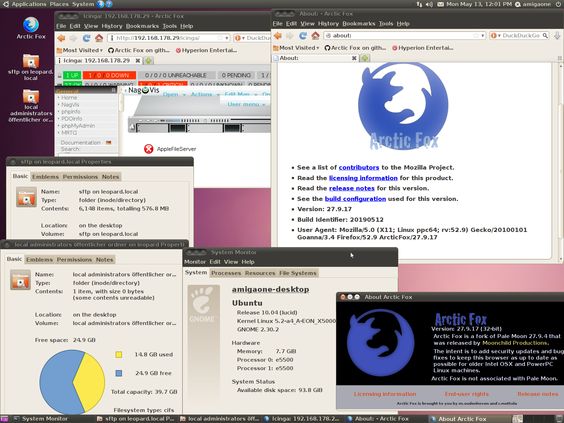Click the mail envelope icon in the top panel
Image resolution: width=564 pixels, height=423 pixels.
pos(440,4)
